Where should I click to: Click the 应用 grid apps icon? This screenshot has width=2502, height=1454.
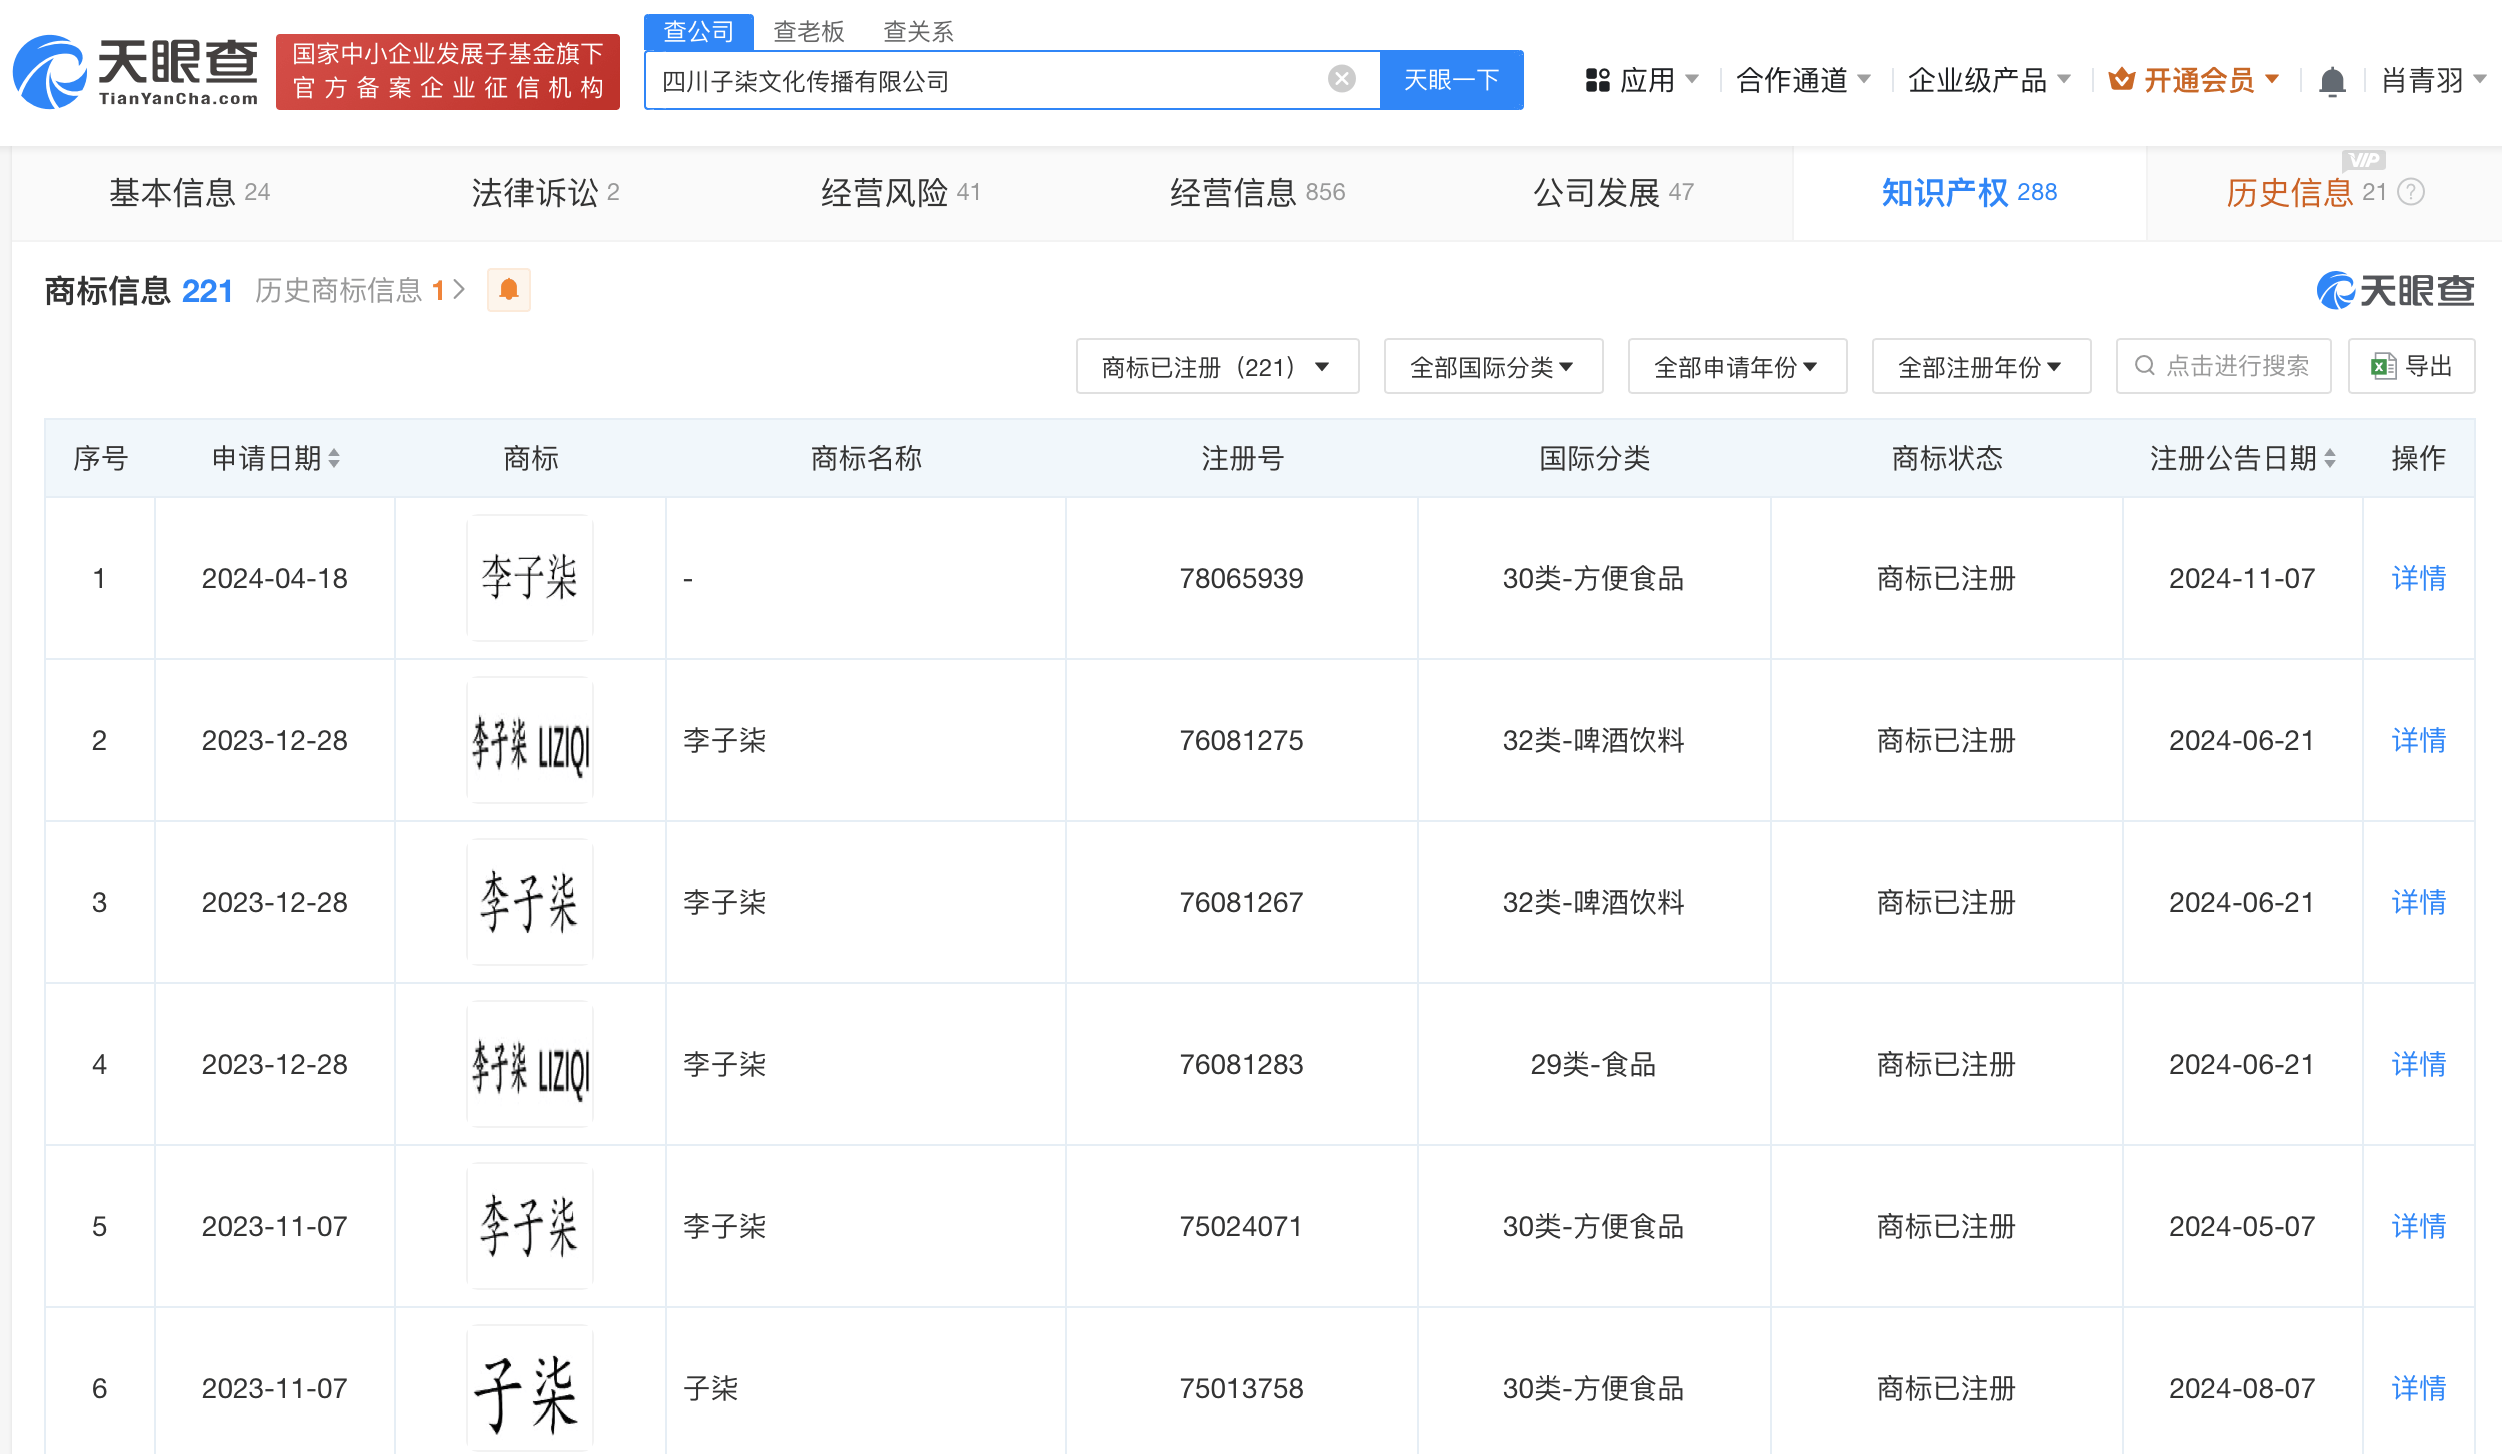1597,80
